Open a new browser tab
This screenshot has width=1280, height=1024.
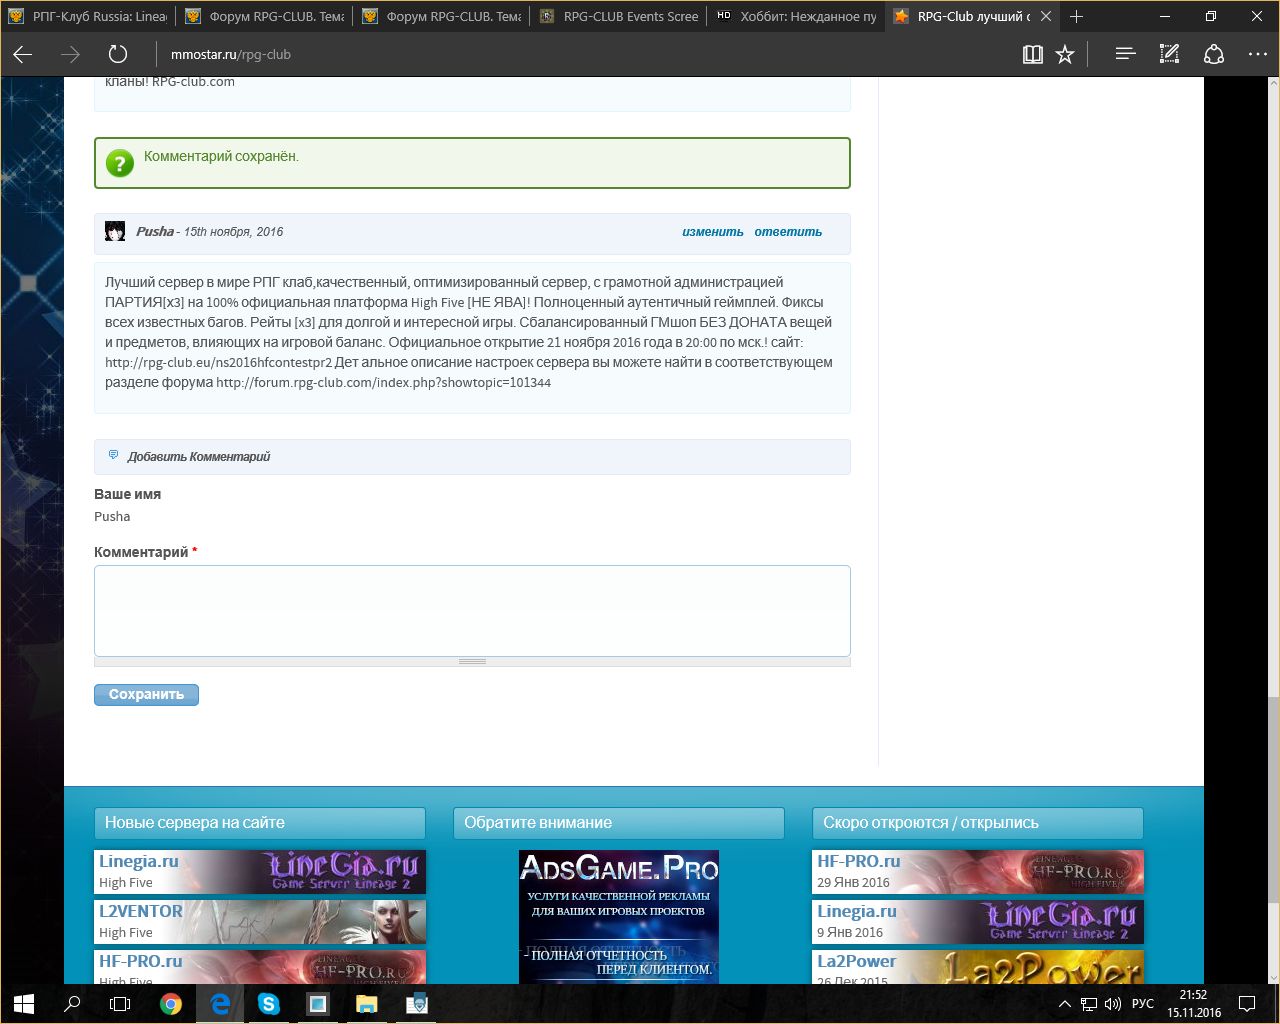pyautogui.click(x=1076, y=16)
